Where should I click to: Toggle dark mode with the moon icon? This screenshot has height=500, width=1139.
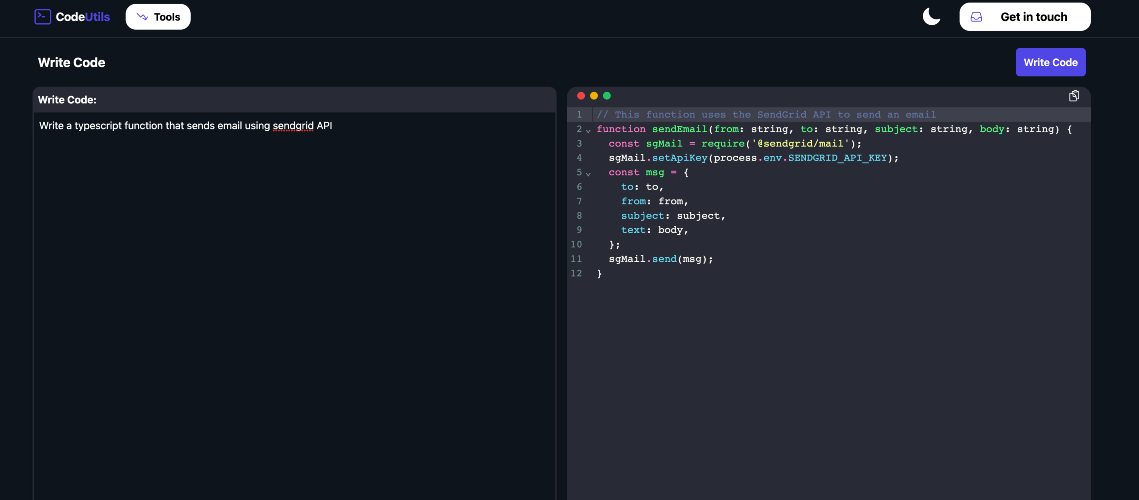tap(931, 17)
